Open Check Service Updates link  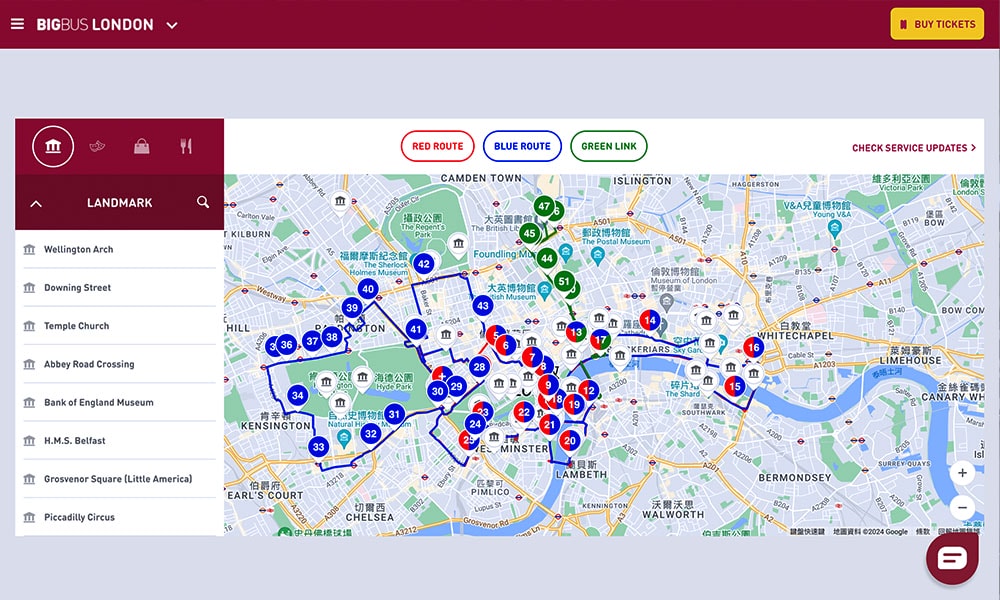(914, 148)
